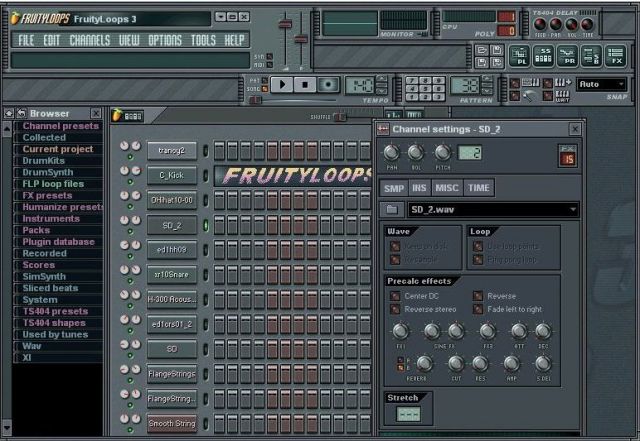This screenshot has height=441, width=640.
Task: Select the trancy2 channel button
Action: pos(172,151)
